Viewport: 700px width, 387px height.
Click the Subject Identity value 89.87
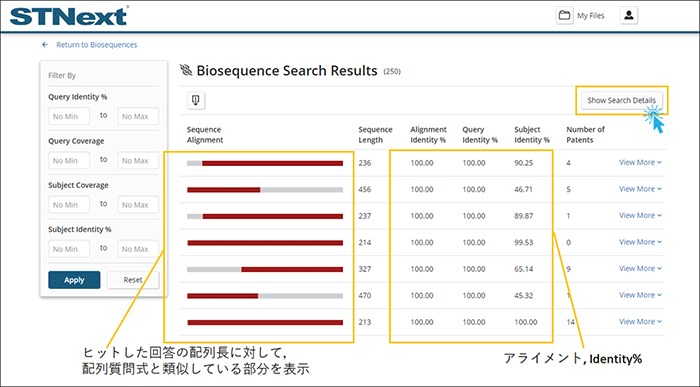point(524,216)
